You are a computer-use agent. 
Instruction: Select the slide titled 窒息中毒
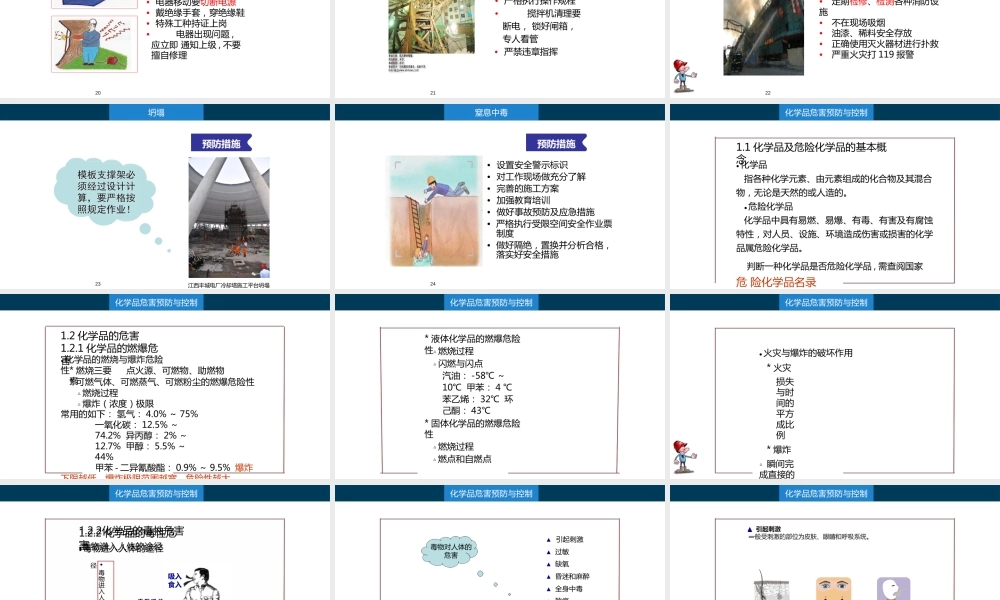499,196
